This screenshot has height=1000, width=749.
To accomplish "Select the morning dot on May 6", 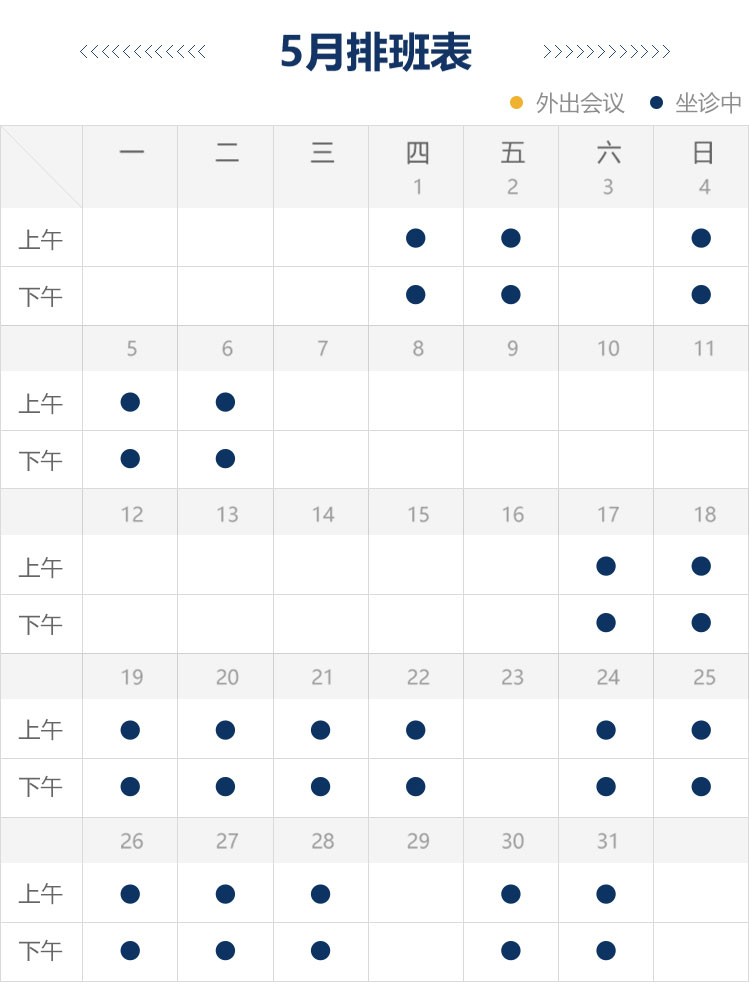I will (x=225, y=402).
